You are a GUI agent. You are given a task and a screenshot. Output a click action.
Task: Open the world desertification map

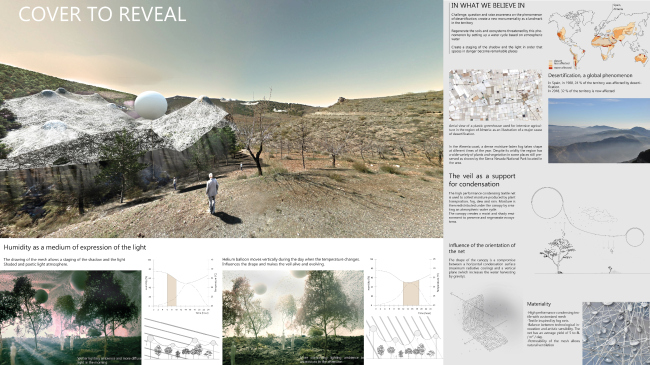click(x=599, y=36)
